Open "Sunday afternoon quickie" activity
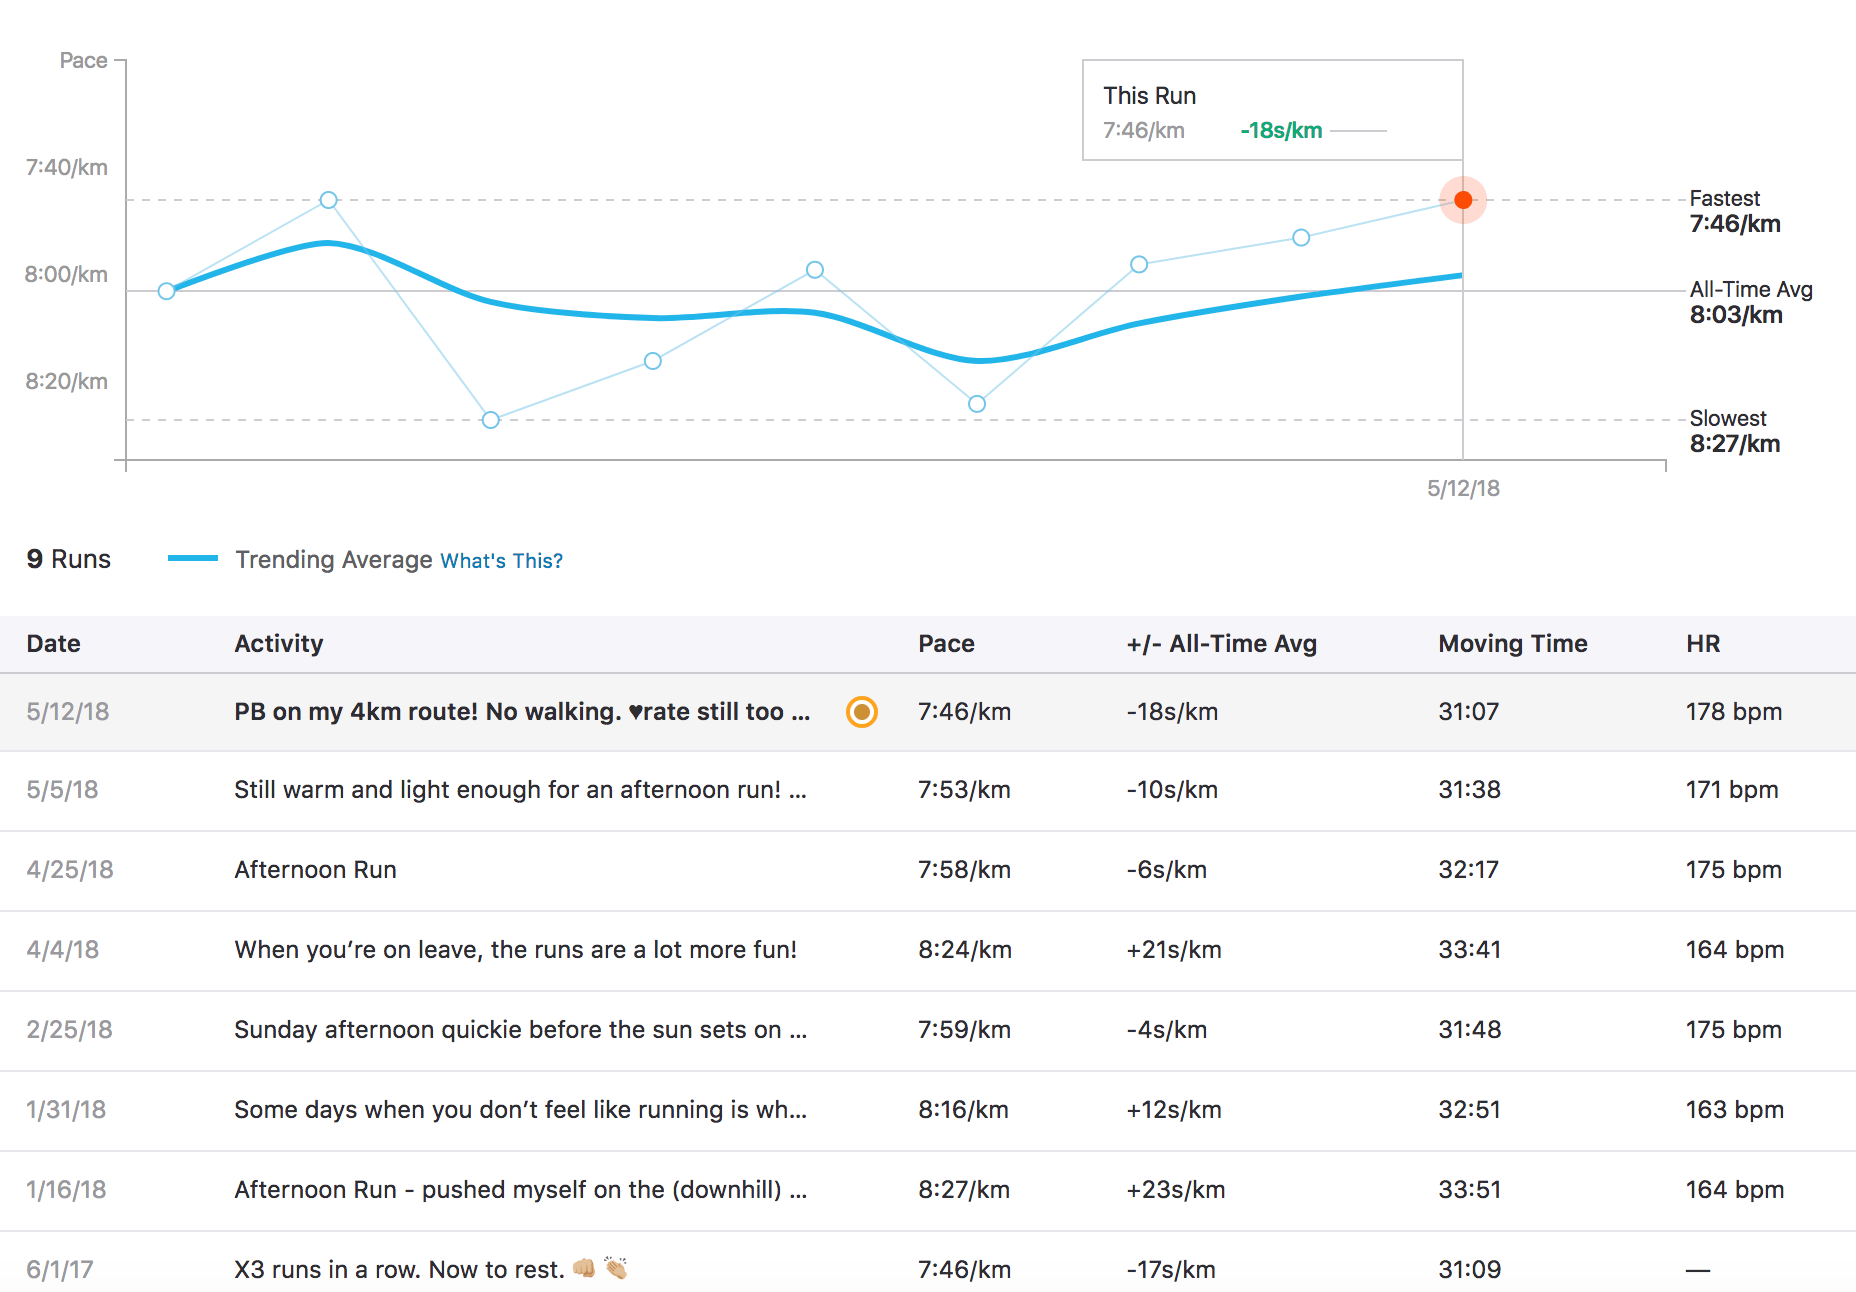This screenshot has width=1856, height=1292. (519, 1030)
